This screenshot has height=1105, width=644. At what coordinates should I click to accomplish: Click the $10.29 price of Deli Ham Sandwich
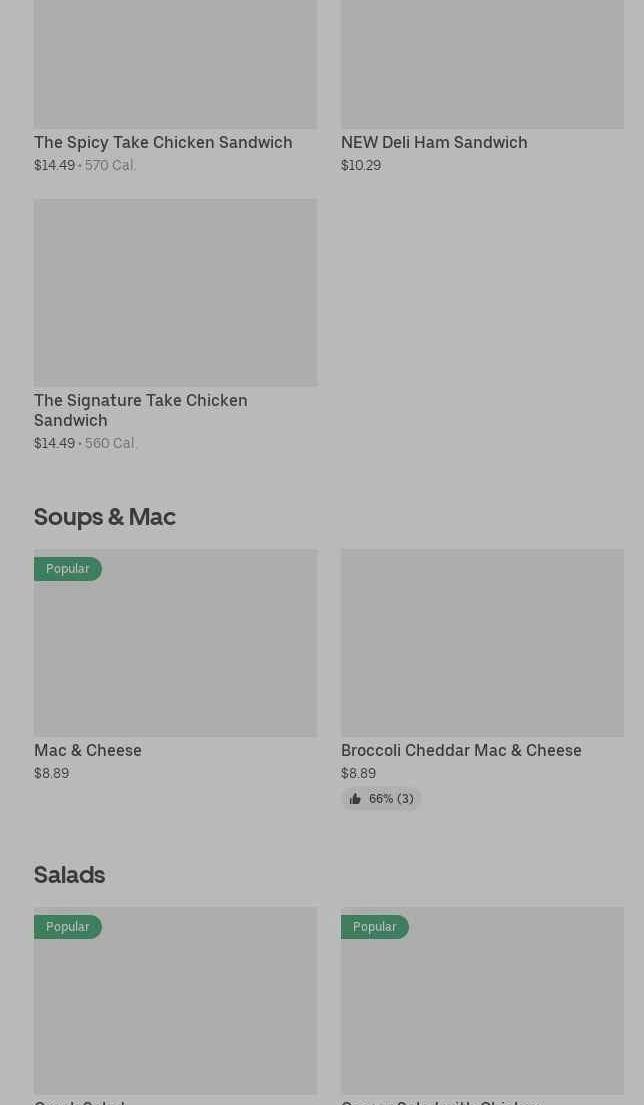click(x=361, y=165)
